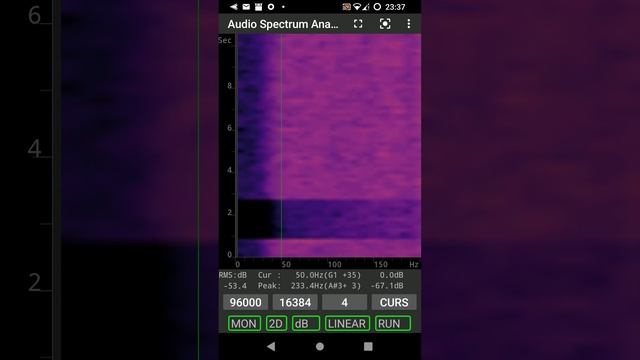Open the three-dot overflow menu
The image size is (640, 360).
[x=409, y=24]
